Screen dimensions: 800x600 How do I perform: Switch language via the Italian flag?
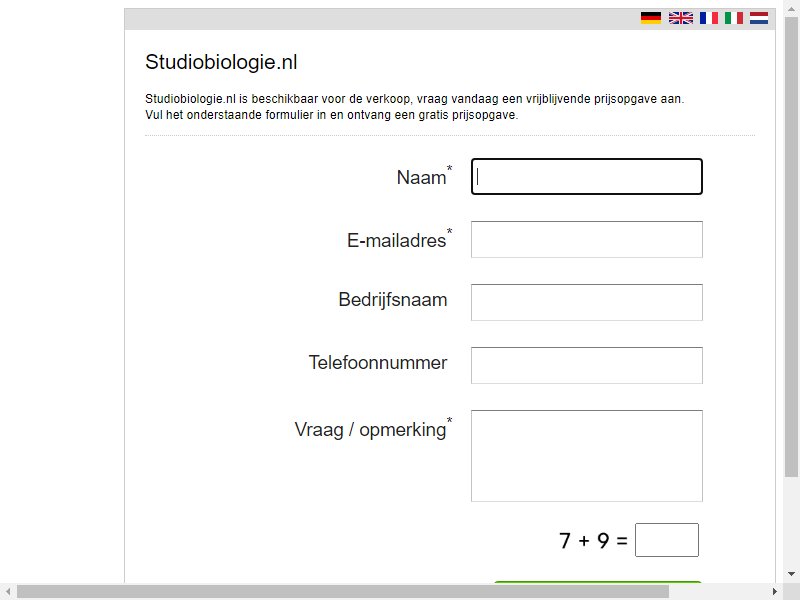[x=734, y=18]
